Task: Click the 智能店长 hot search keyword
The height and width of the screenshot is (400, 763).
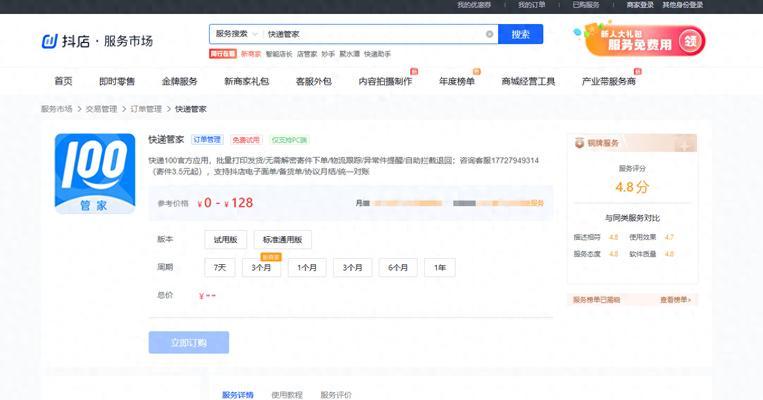Action: [279, 54]
